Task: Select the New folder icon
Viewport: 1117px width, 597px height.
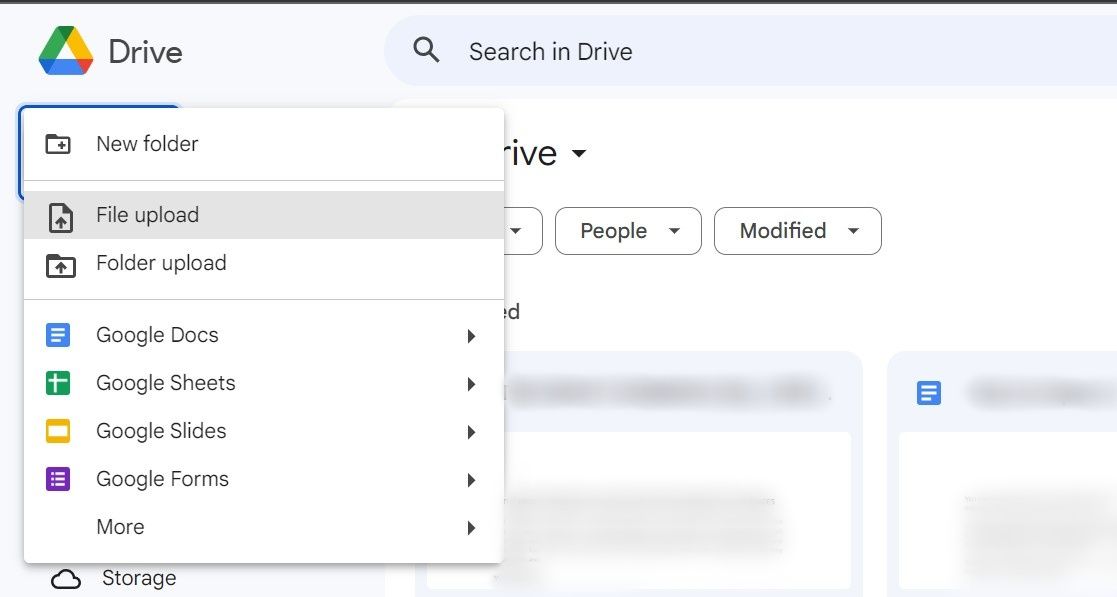Action: pos(59,143)
